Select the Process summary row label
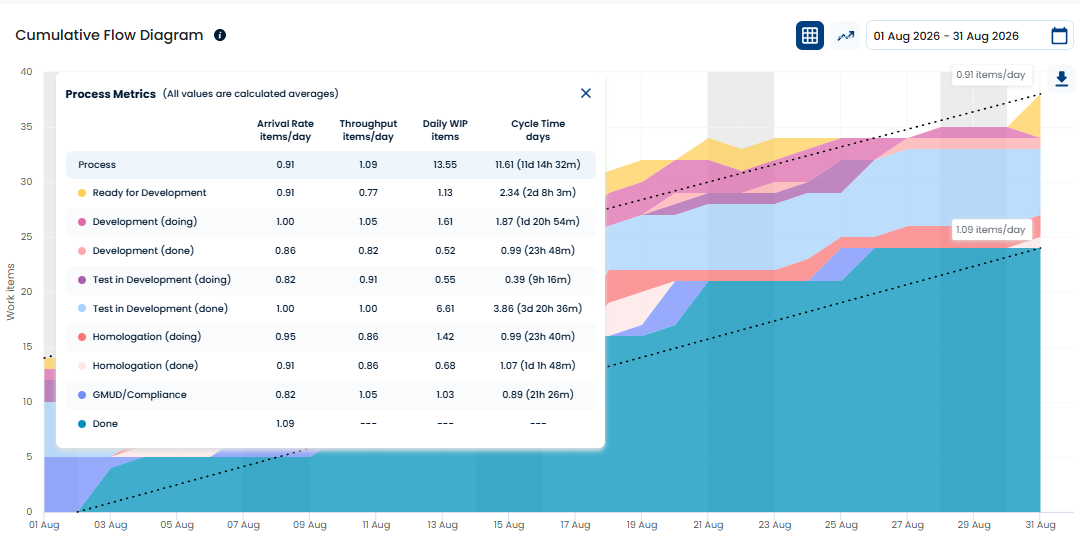The height and width of the screenshot is (546, 1080). [x=97, y=165]
